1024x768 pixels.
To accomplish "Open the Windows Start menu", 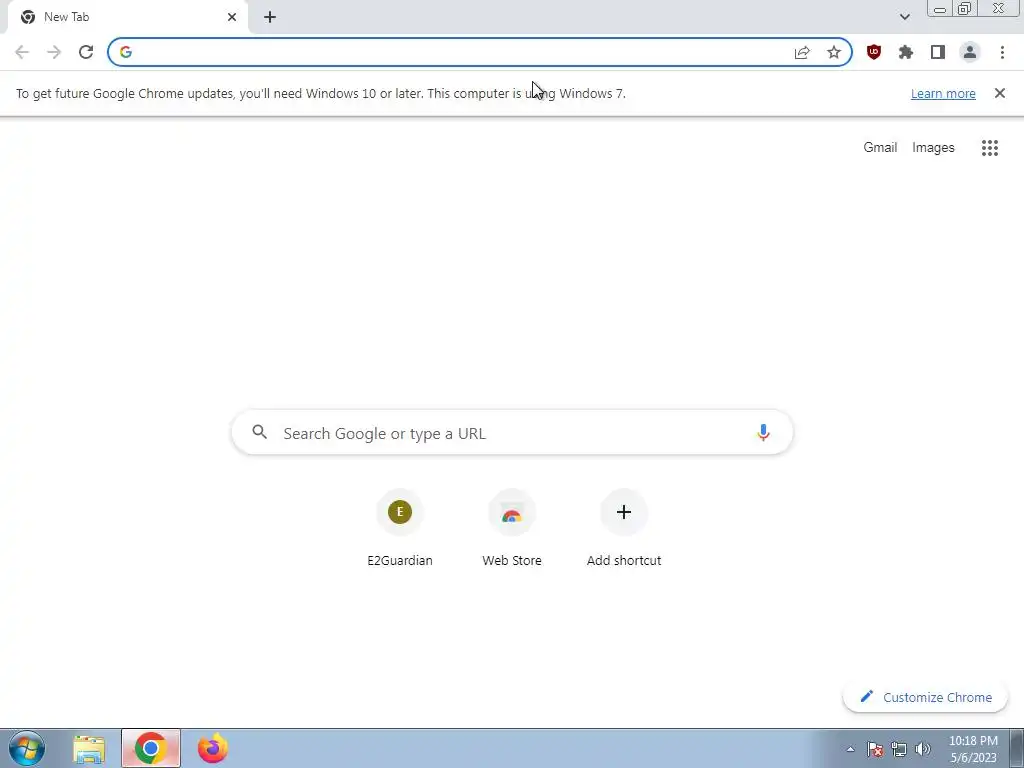I will coord(27,748).
